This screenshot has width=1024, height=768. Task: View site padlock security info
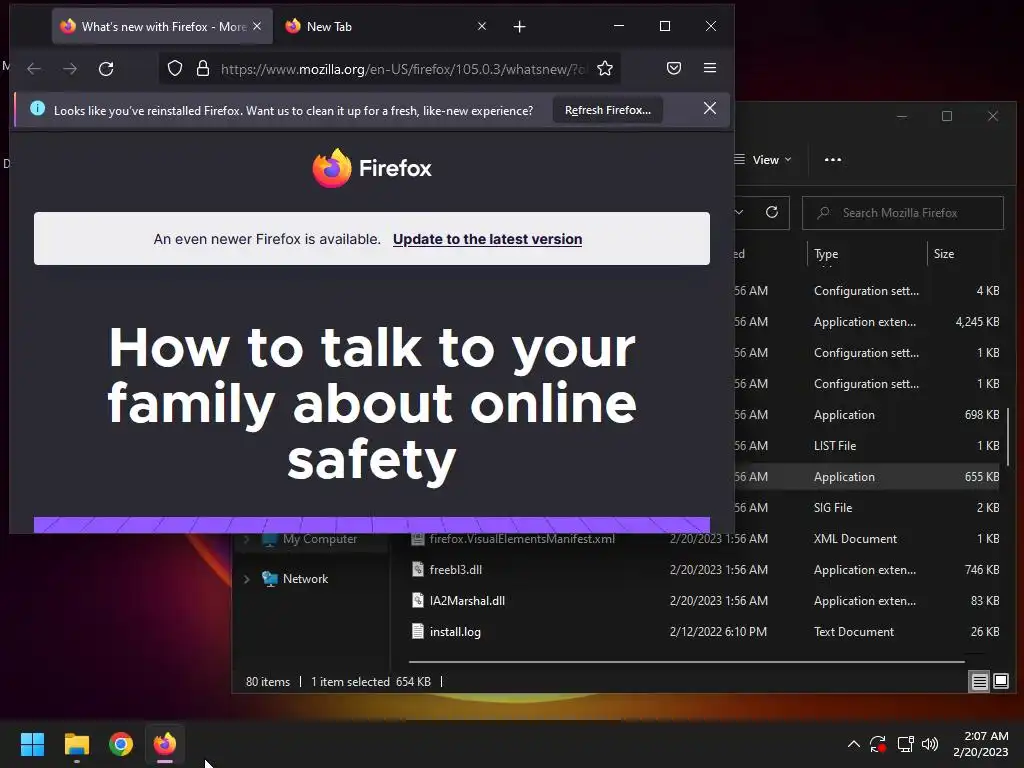click(x=203, y=69)
